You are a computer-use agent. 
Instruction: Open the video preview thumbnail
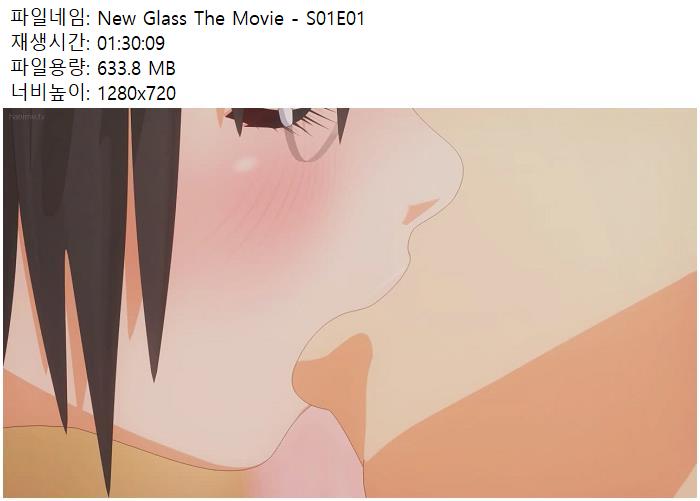coord(350,303)
